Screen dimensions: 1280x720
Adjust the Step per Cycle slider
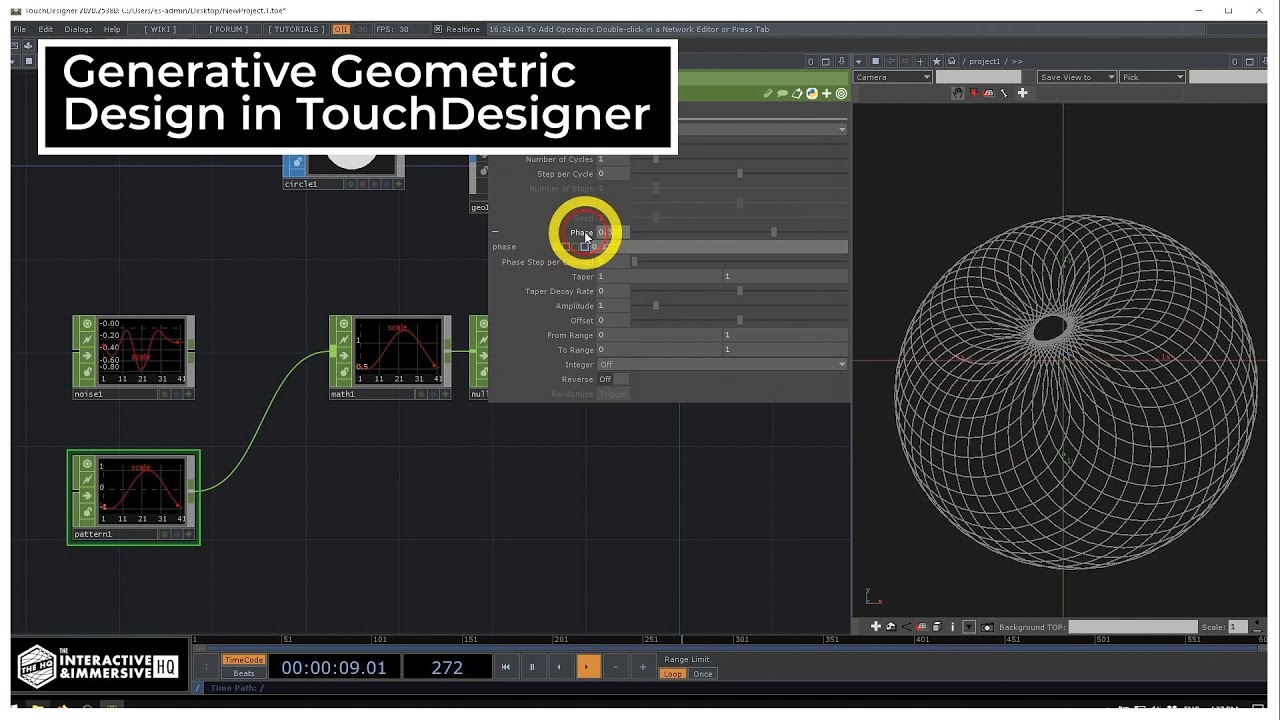[x=739, y=174]
